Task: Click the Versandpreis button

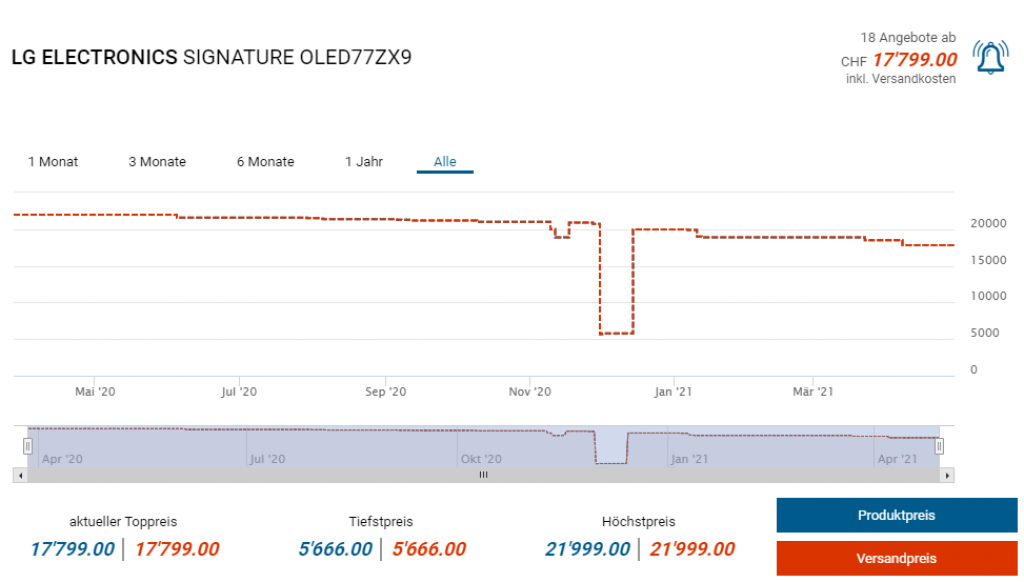Action: point(897,558)
